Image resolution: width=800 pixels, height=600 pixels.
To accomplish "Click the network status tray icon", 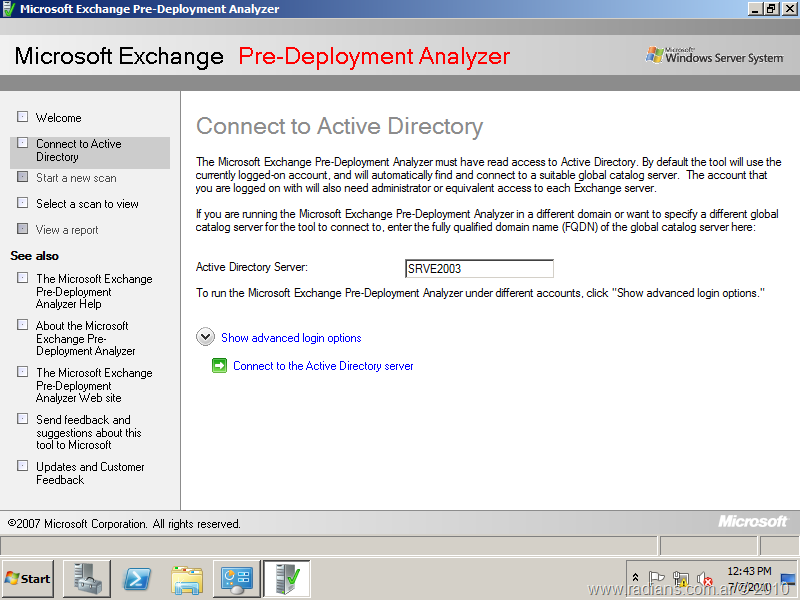I will pos(681,579).
